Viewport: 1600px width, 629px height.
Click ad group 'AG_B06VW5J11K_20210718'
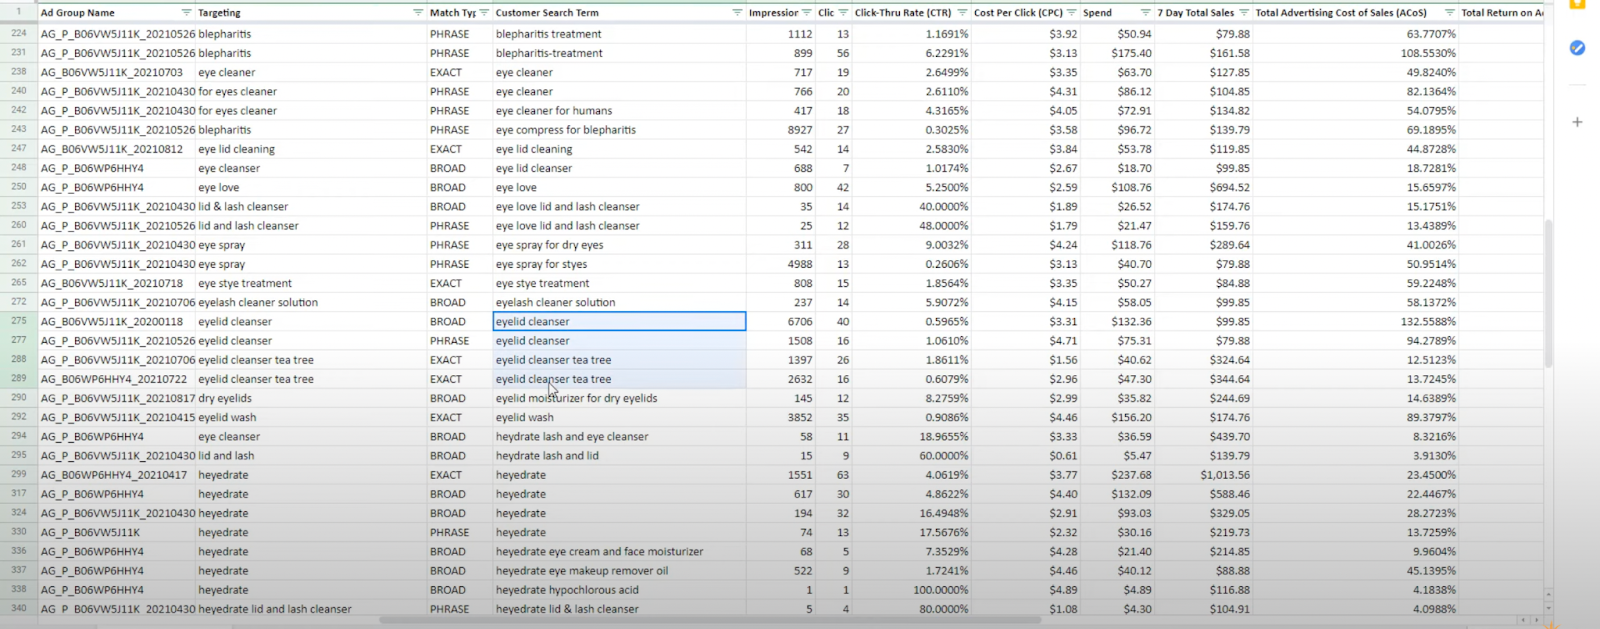[x=112, y=283]
